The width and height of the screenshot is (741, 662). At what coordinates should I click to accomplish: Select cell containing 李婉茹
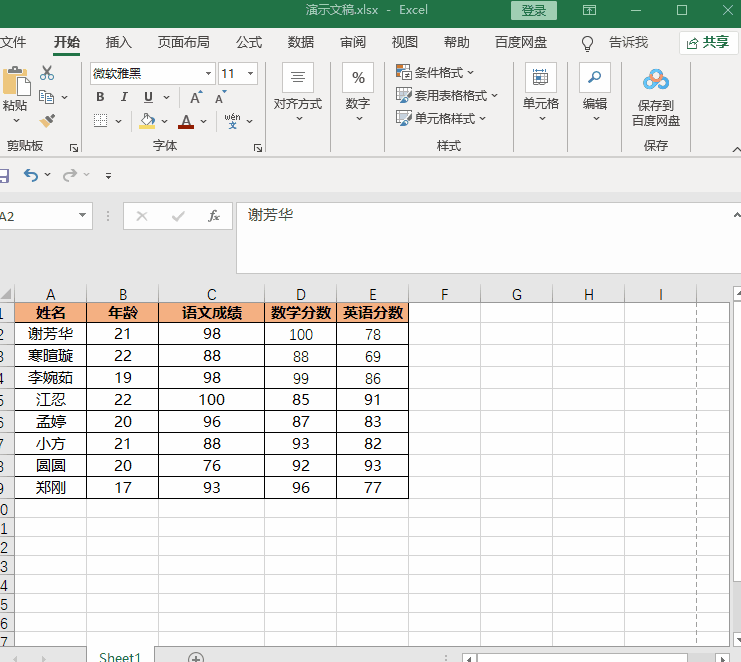pos(50,378)
